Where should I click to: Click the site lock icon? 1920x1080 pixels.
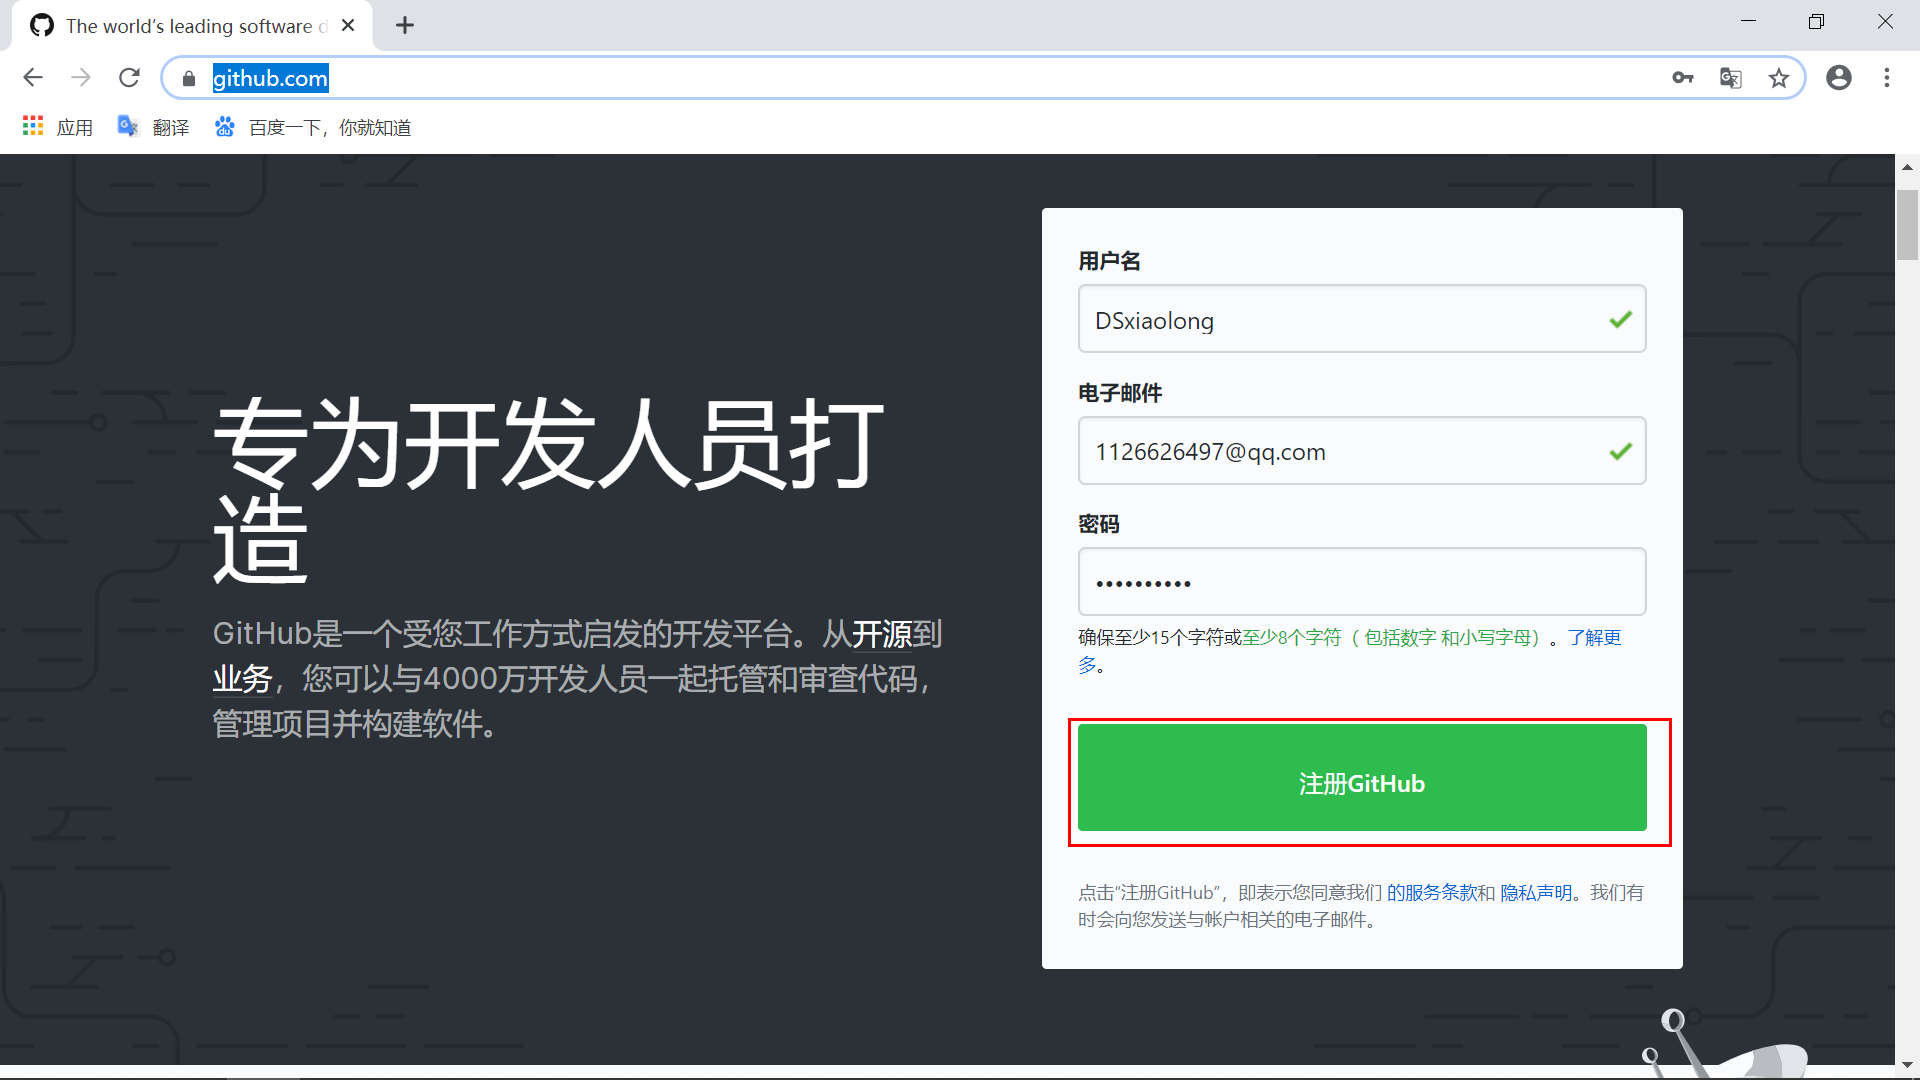(189, 79)
